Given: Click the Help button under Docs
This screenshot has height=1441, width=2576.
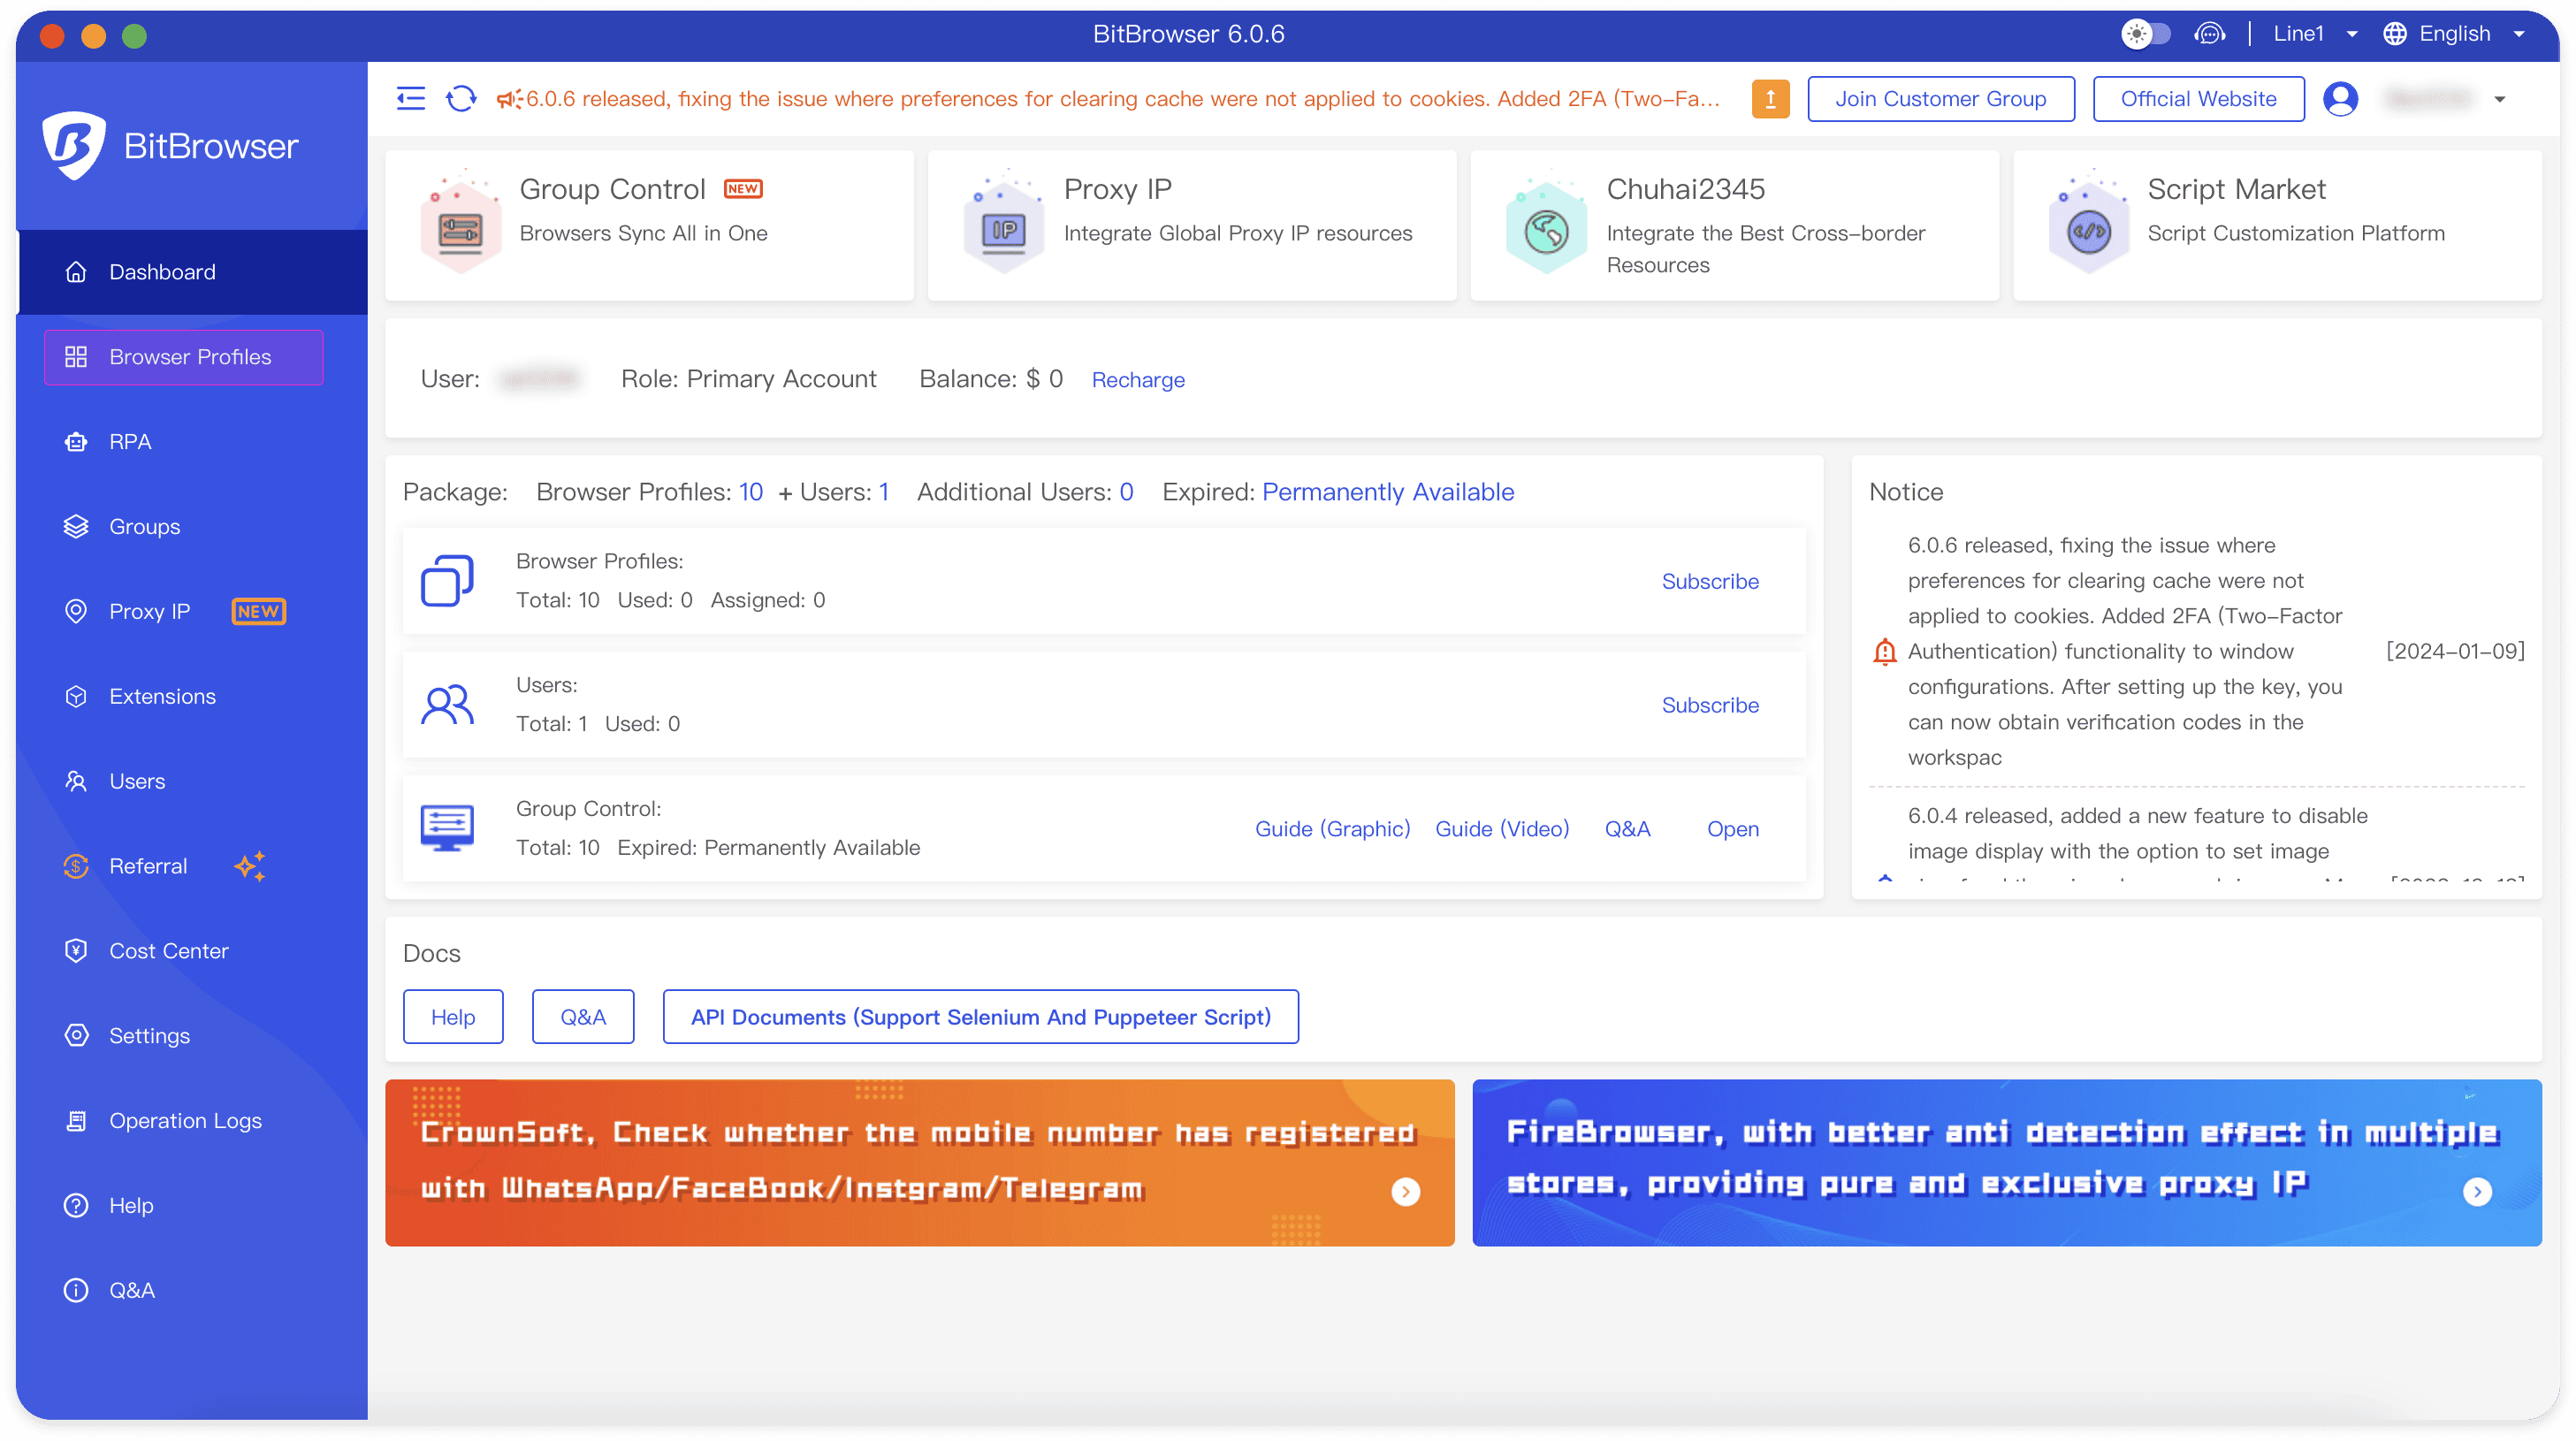Looking at the screenshot, I should click(x=453, y=1017).
